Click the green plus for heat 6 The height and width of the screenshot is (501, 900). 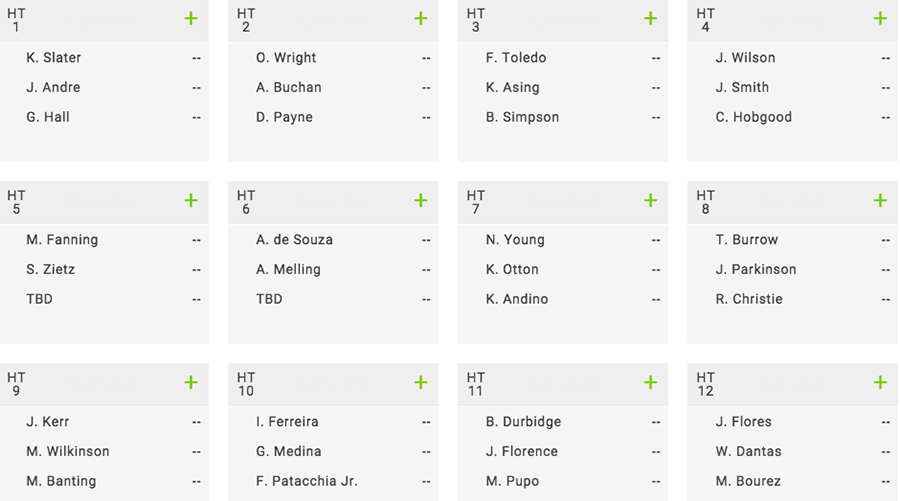[x=420, y=200]
